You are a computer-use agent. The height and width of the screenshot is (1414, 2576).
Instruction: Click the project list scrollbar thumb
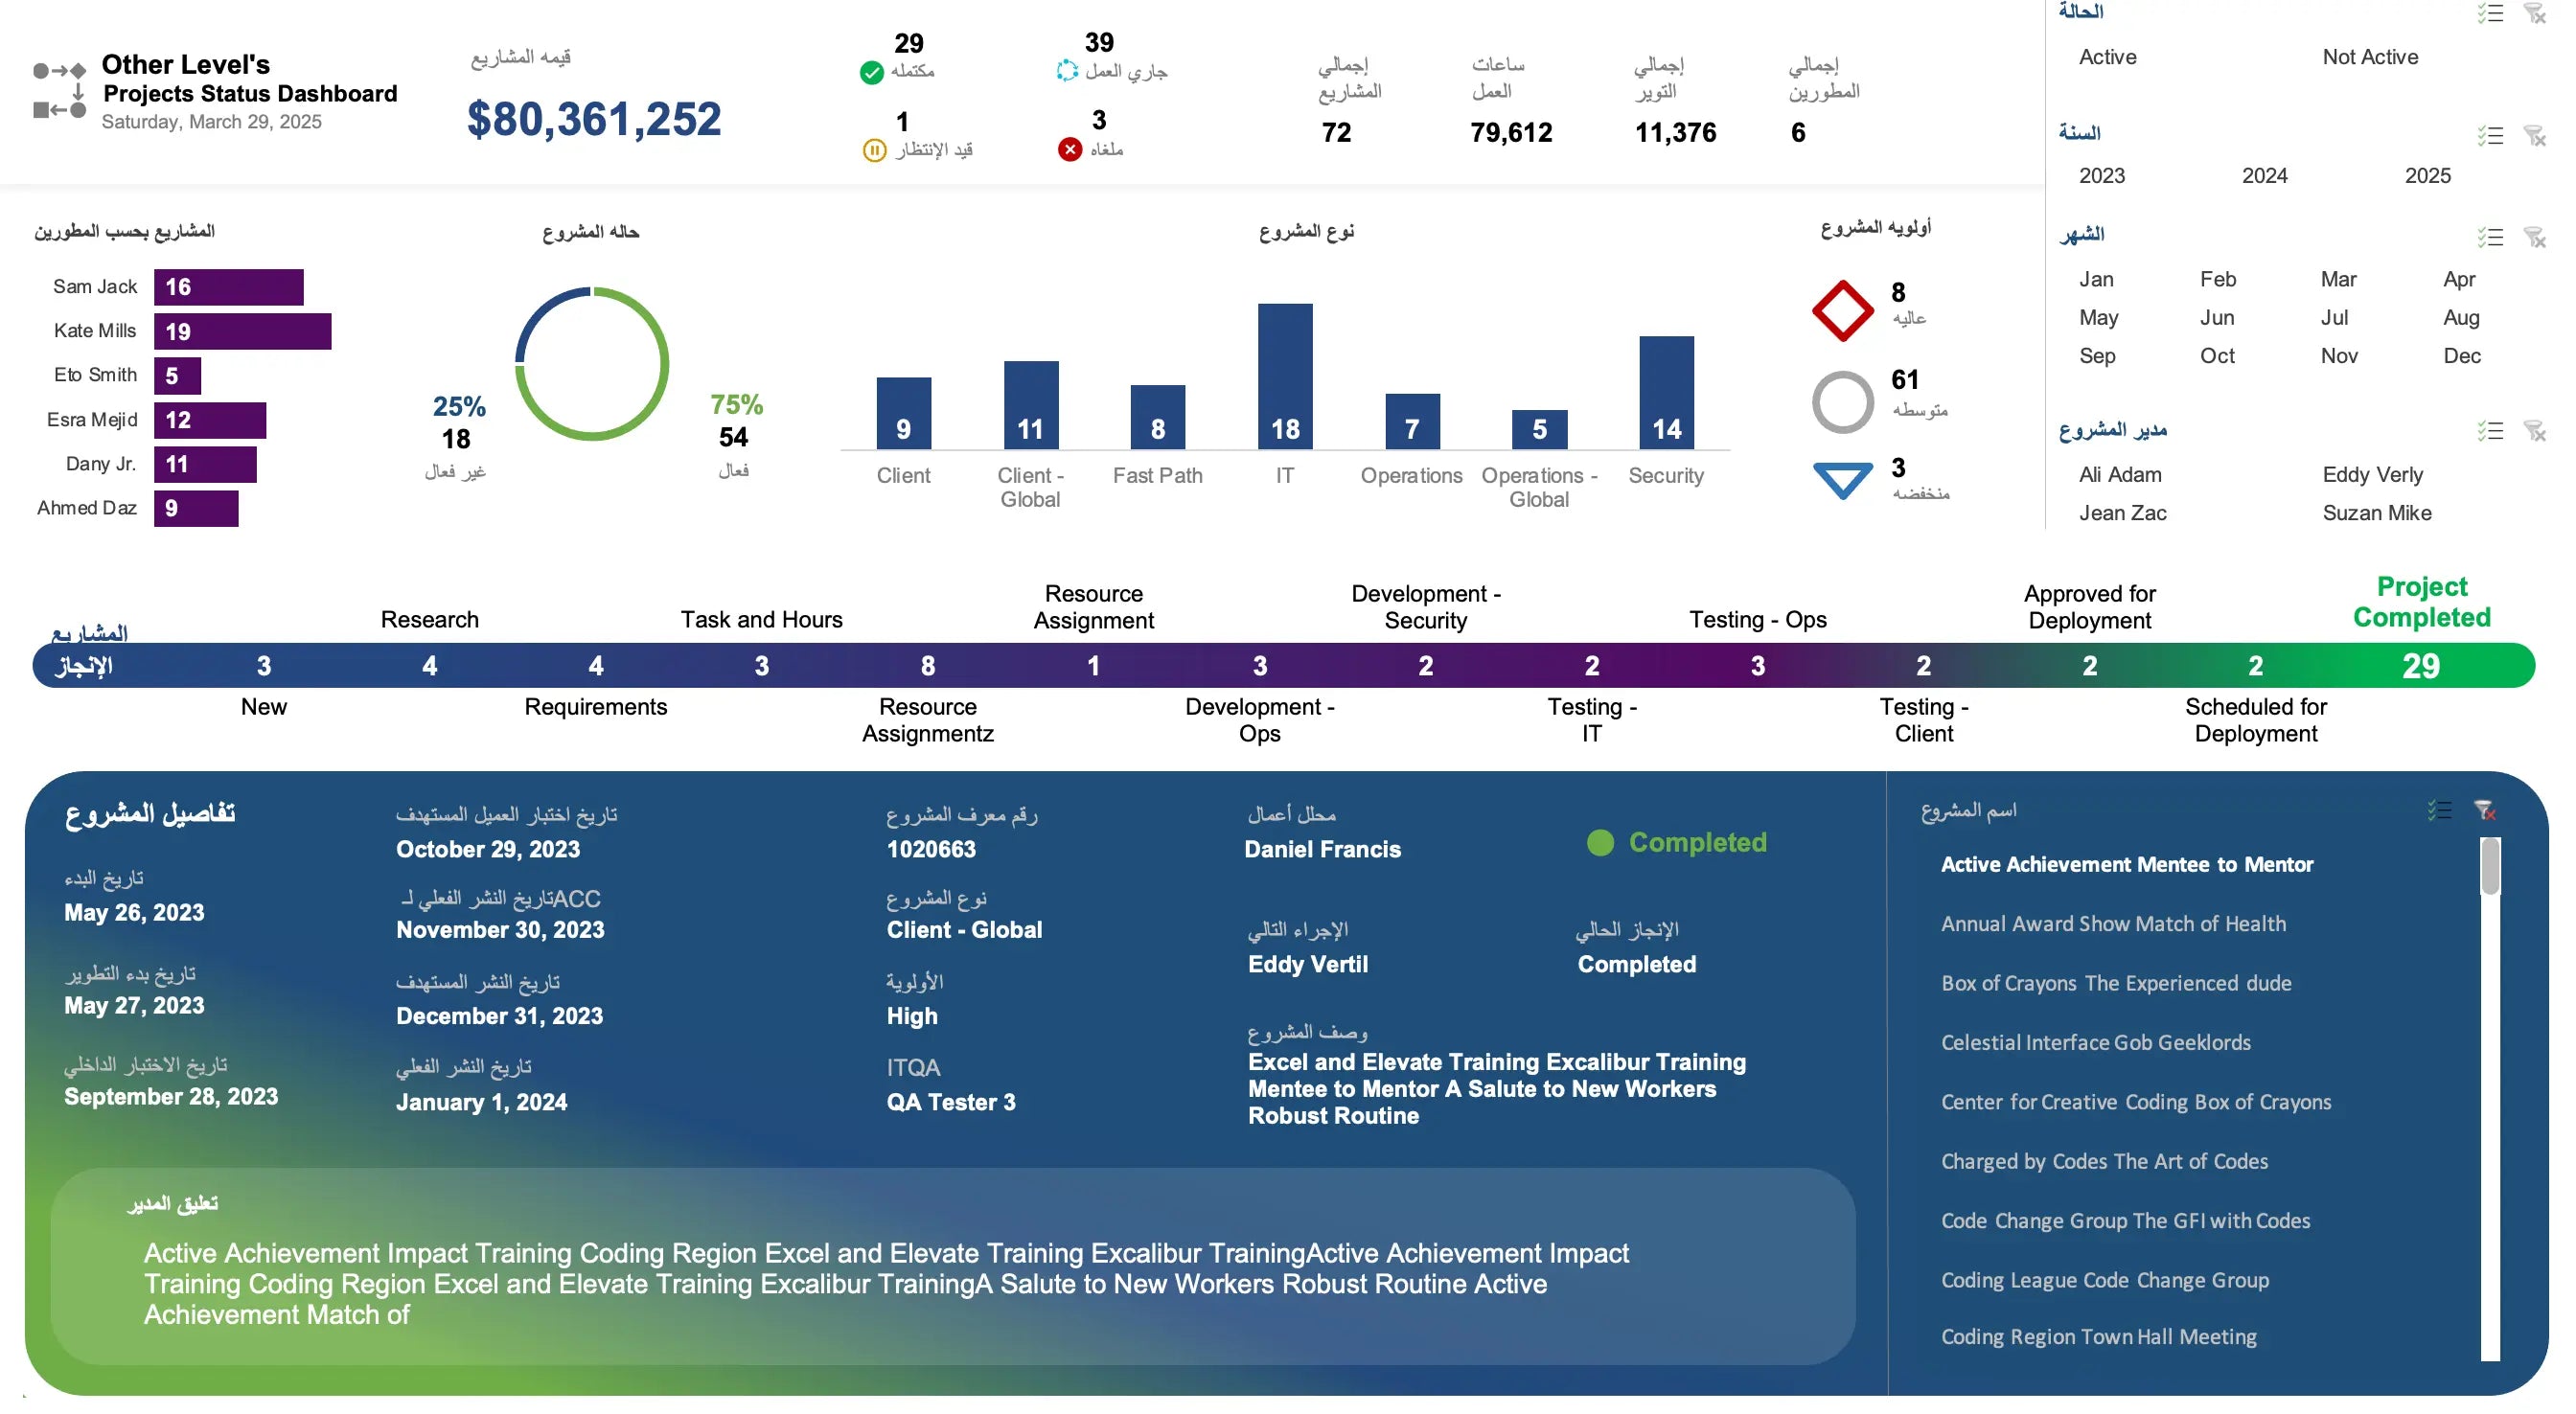click(2489, 867)
